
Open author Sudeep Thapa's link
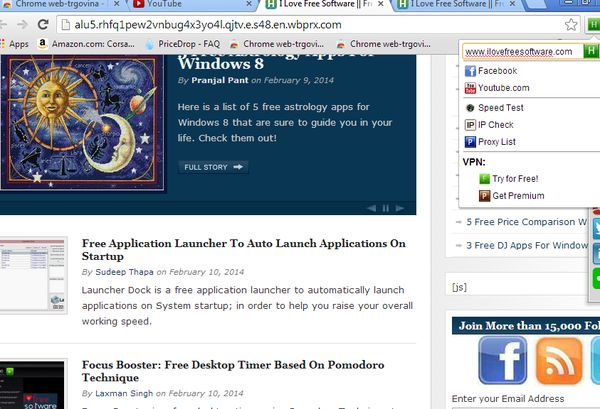[x=124, y=272]
